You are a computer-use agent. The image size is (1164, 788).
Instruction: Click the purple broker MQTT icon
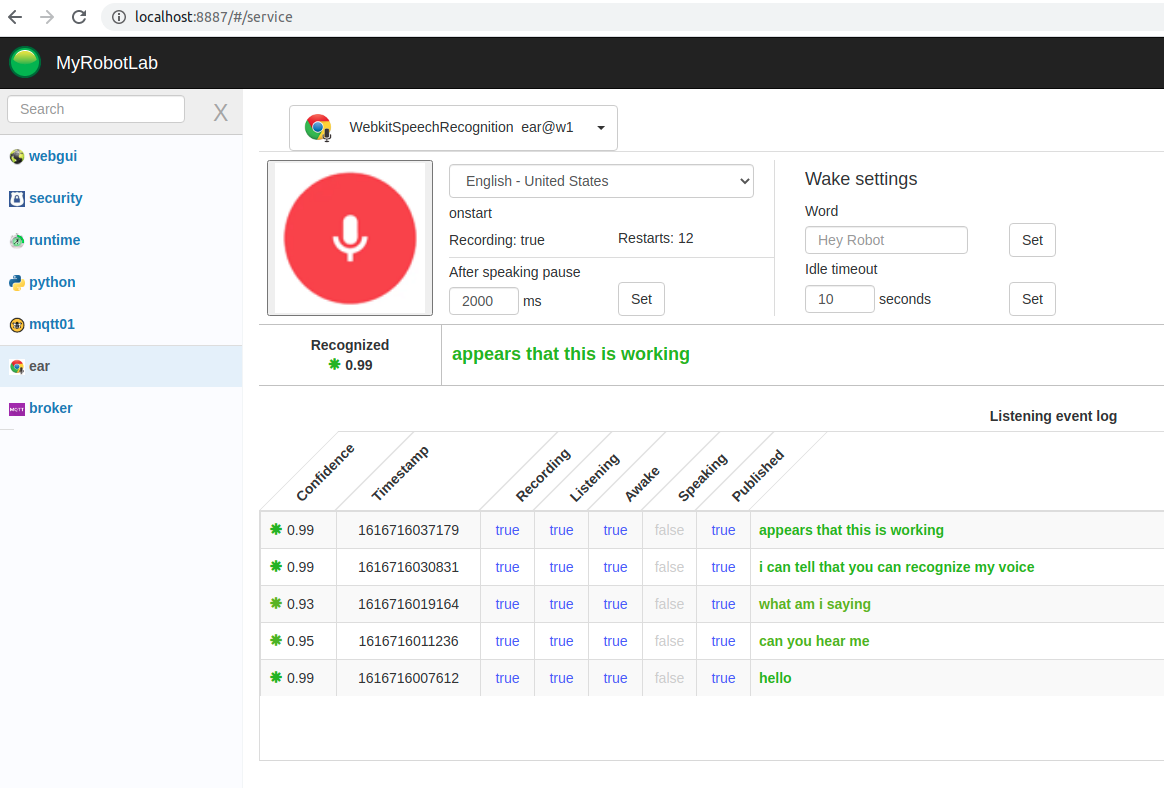[16, 409]
